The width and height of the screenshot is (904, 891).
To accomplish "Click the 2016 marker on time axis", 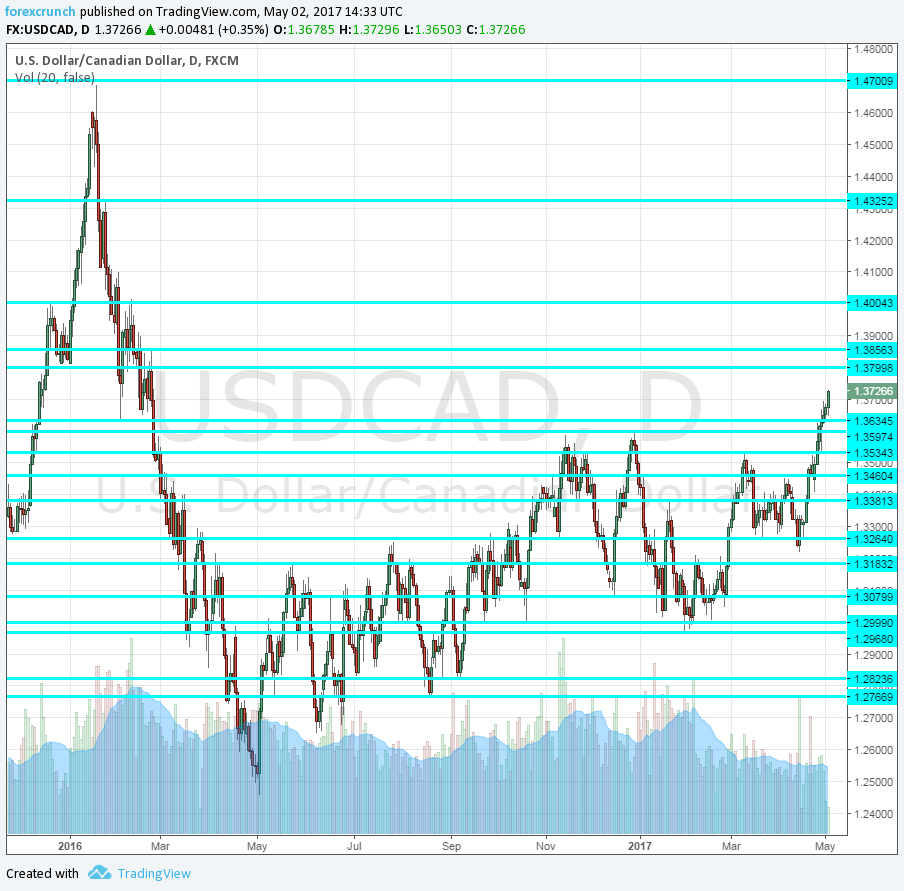I will point(70,845).
